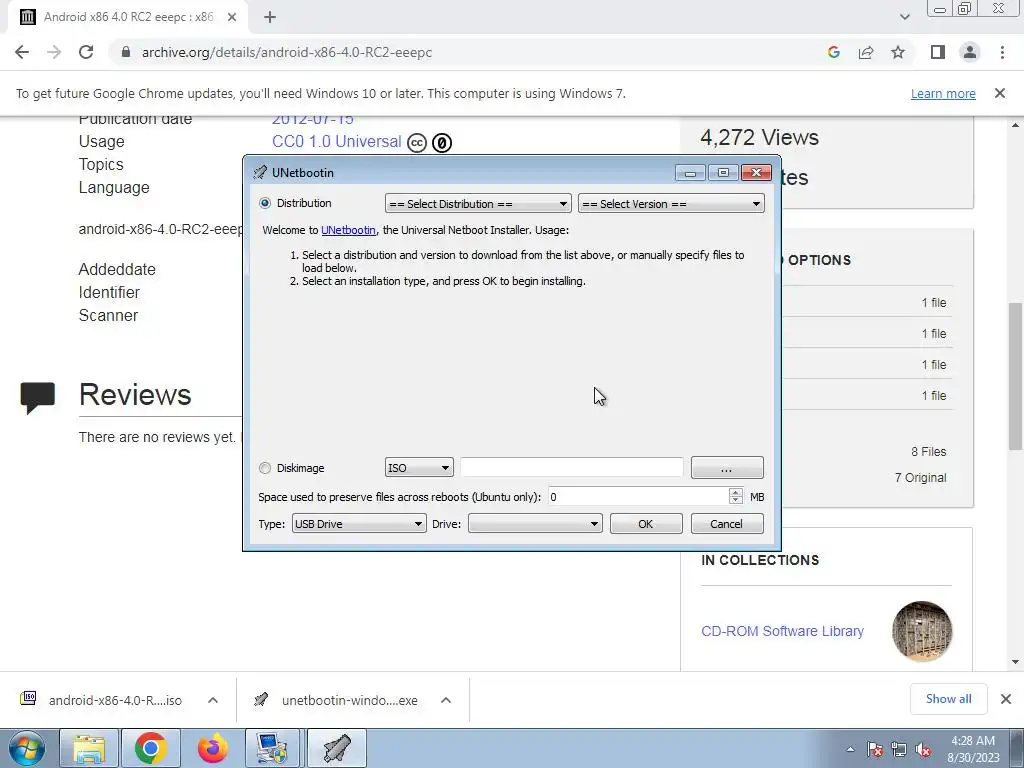Image resolution: width=1024 pixels, height=768 pixels.
Task: Click the persistent space MB field
Action: [x=638, y=497]
